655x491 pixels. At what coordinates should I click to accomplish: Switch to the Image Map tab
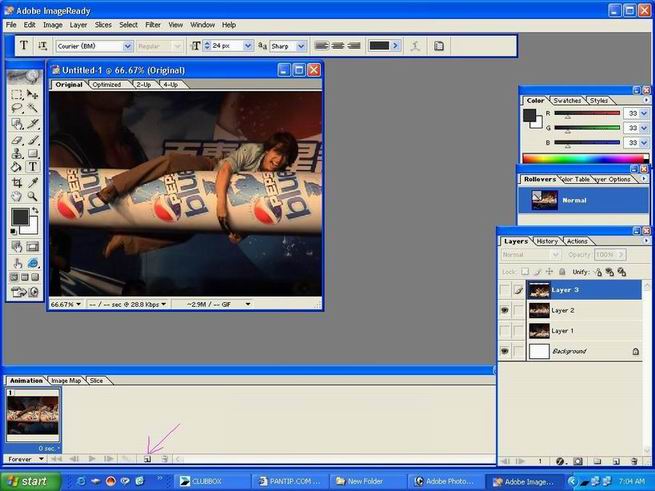[66, 380]
